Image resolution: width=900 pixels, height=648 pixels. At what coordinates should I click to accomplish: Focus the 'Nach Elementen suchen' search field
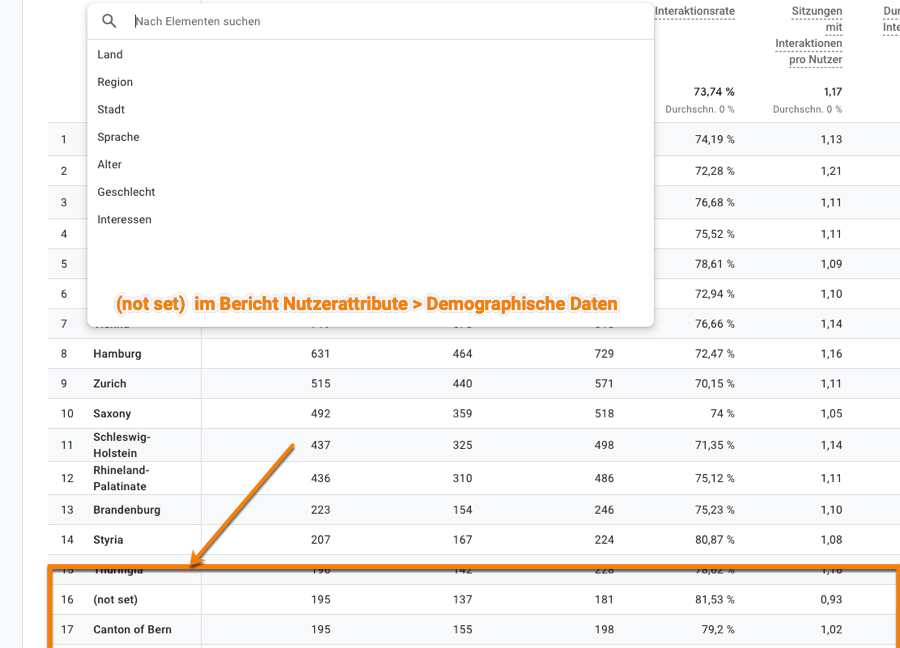tap(380, 21)
